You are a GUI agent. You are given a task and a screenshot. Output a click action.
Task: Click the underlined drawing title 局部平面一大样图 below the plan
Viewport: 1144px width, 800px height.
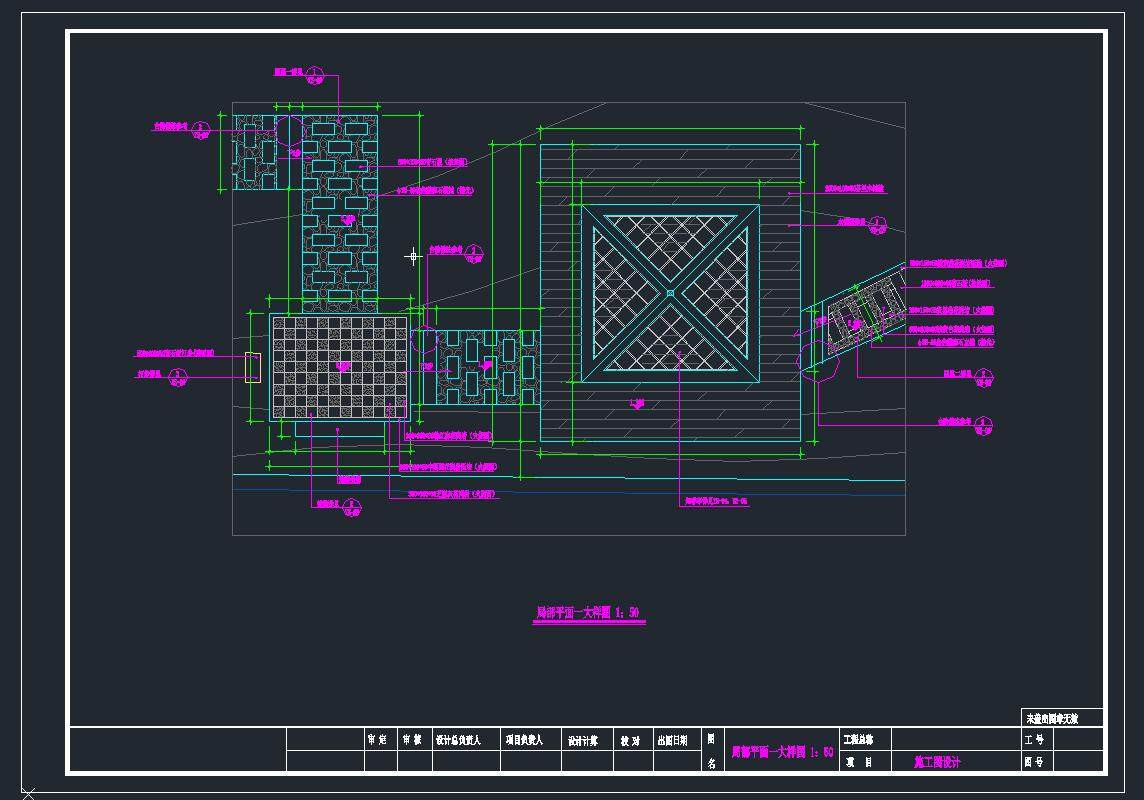pyautogui.click(x=587, y=612)
